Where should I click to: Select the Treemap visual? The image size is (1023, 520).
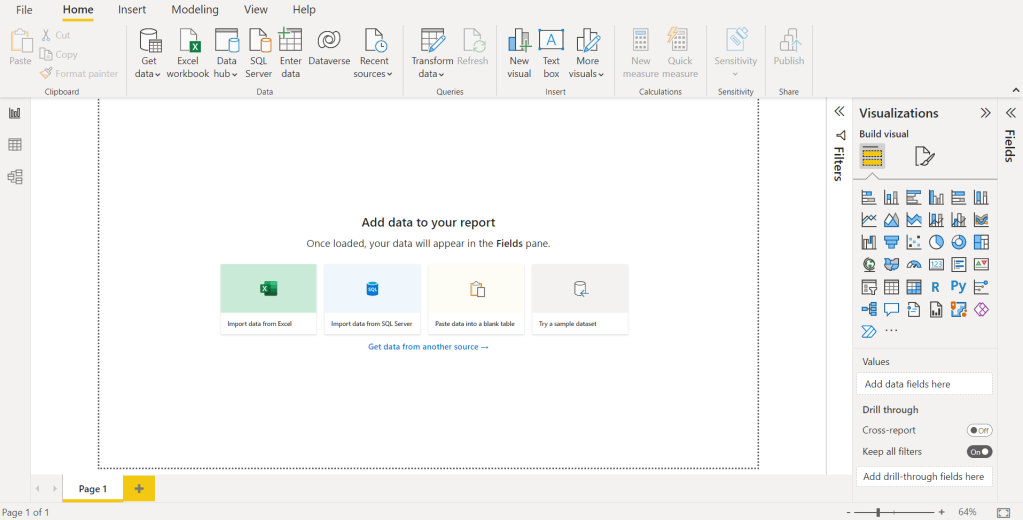coord(981,242)
